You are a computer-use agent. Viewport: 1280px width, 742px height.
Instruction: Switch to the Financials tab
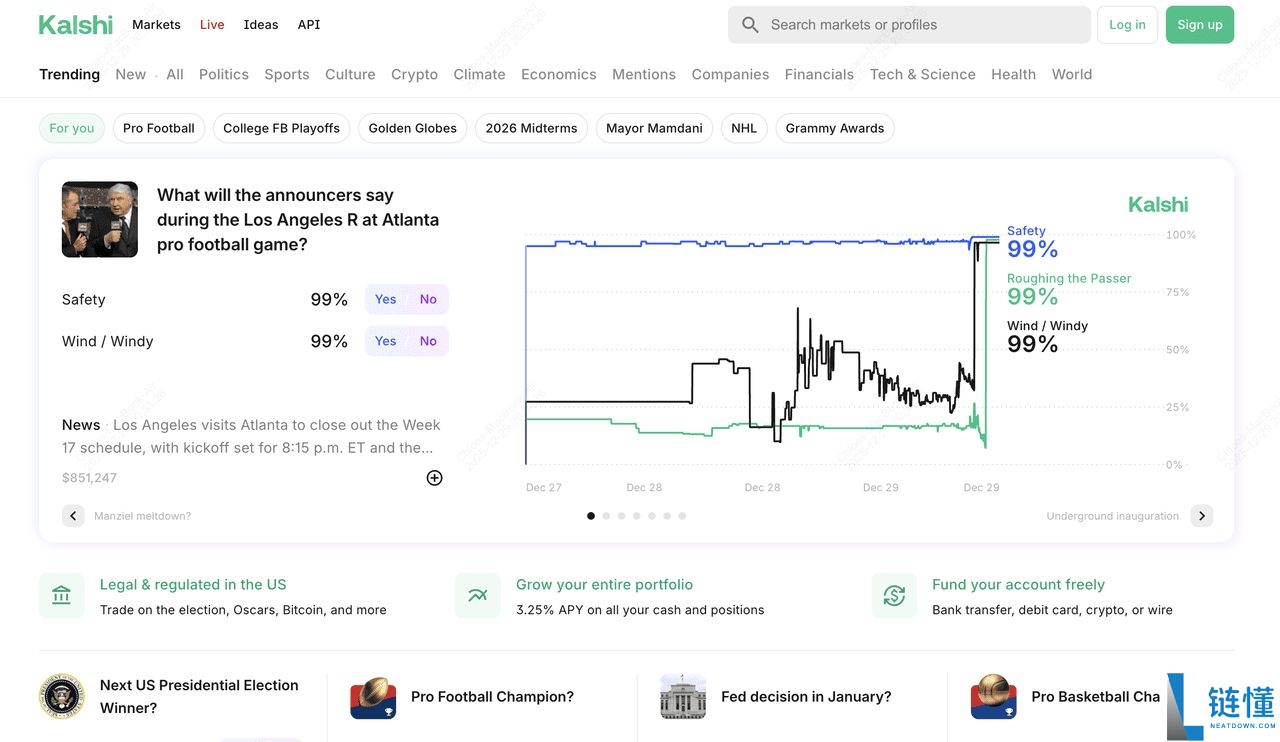pos(820,74)
